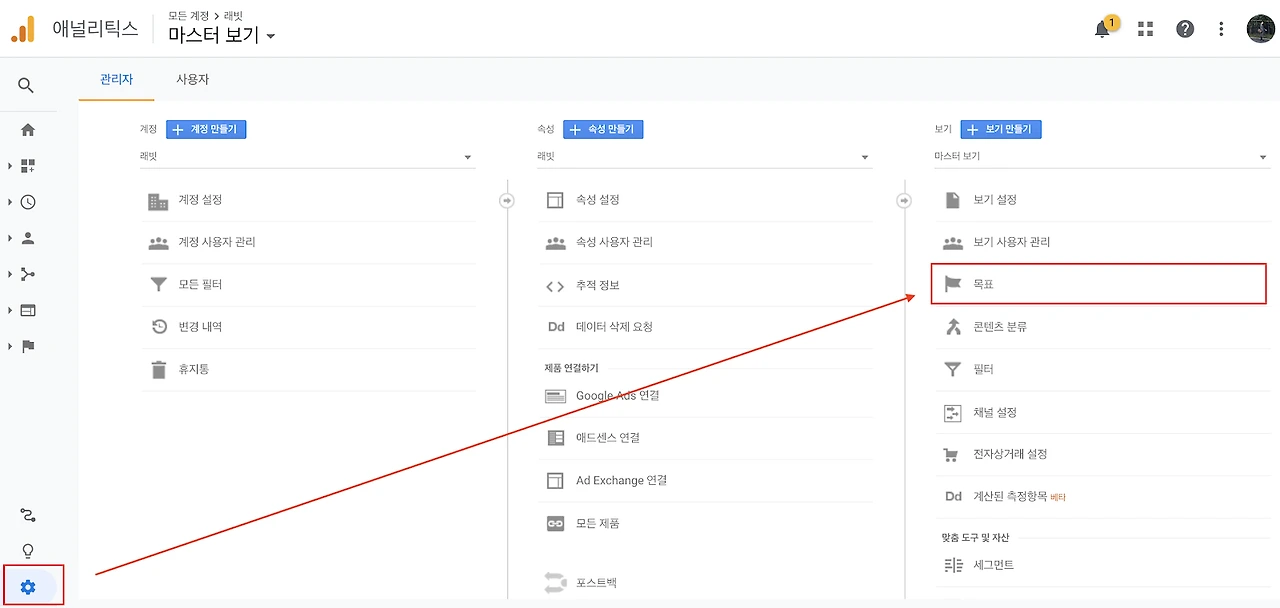Open the Customization dashboard icon
Viewport: 1280px width, 608px height.
click(x=28, y=166)
